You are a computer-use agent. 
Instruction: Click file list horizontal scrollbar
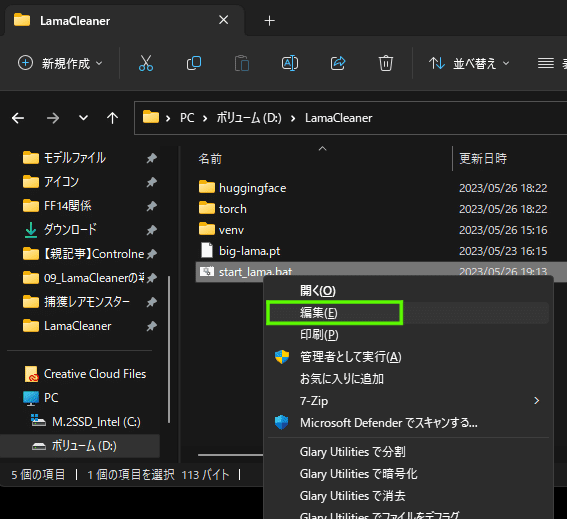[x=231, y=455]
